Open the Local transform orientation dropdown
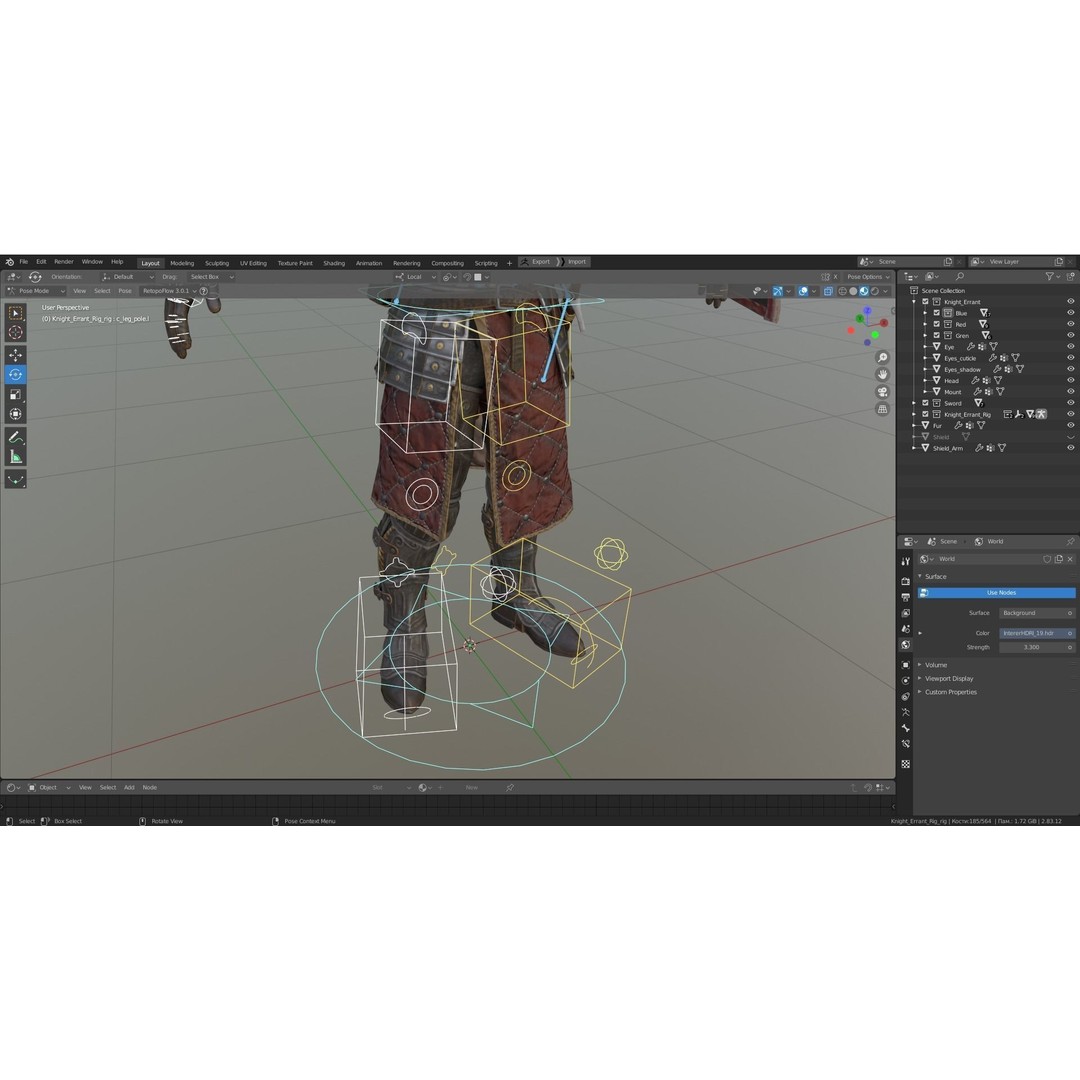The height and width of the screenshot is (1080, 1080). coord(417,277)
